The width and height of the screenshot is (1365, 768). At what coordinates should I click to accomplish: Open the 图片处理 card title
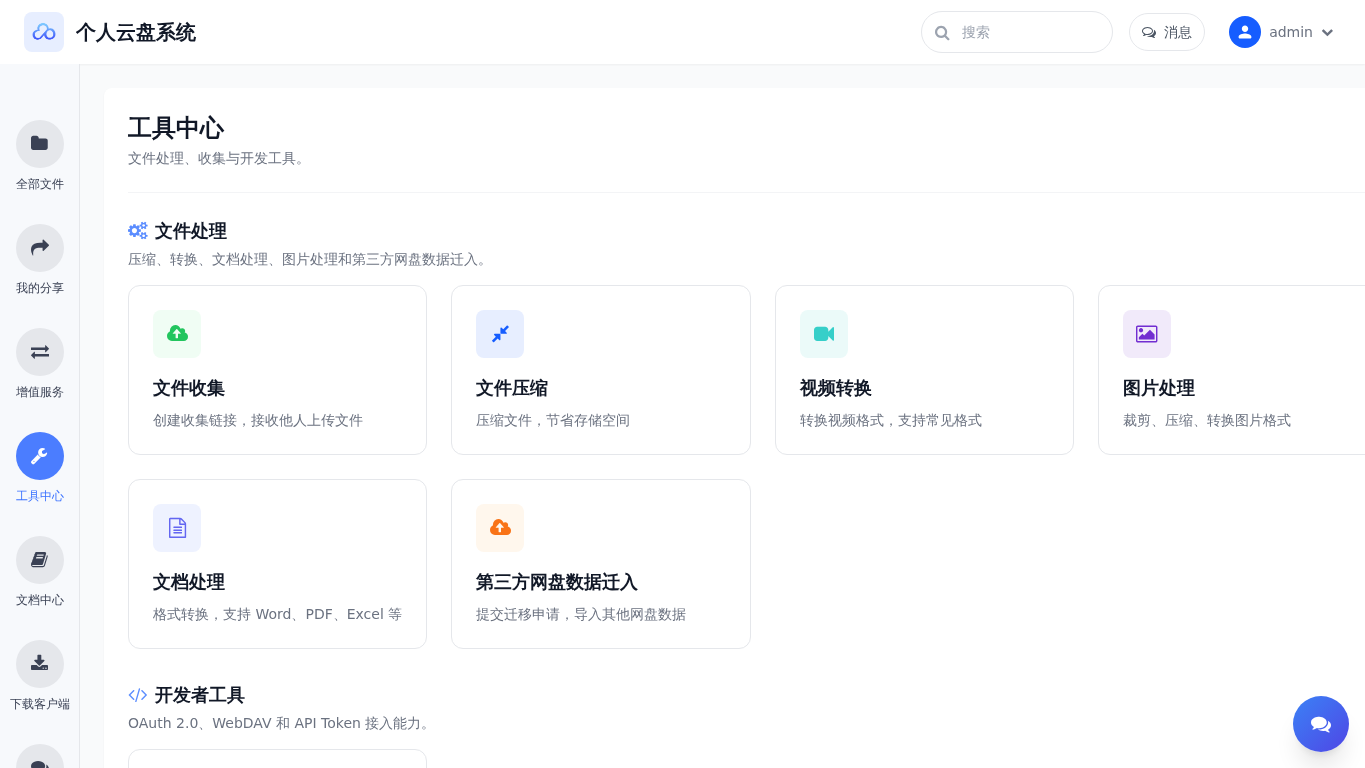pyautogui.click(x=1159, y=388)
